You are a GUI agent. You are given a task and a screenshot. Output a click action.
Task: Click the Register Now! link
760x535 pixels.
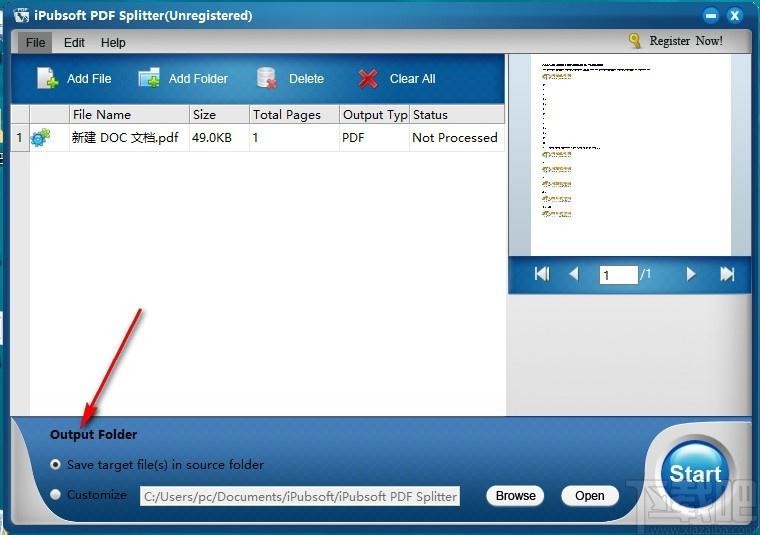(686, 41)
